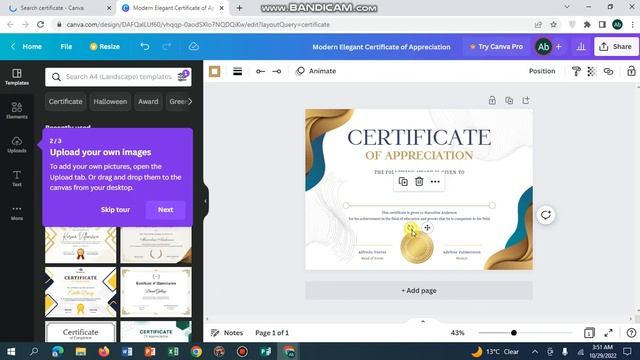Open the Templates sidebar panel
Screen dimensions: 640x360
17,76
